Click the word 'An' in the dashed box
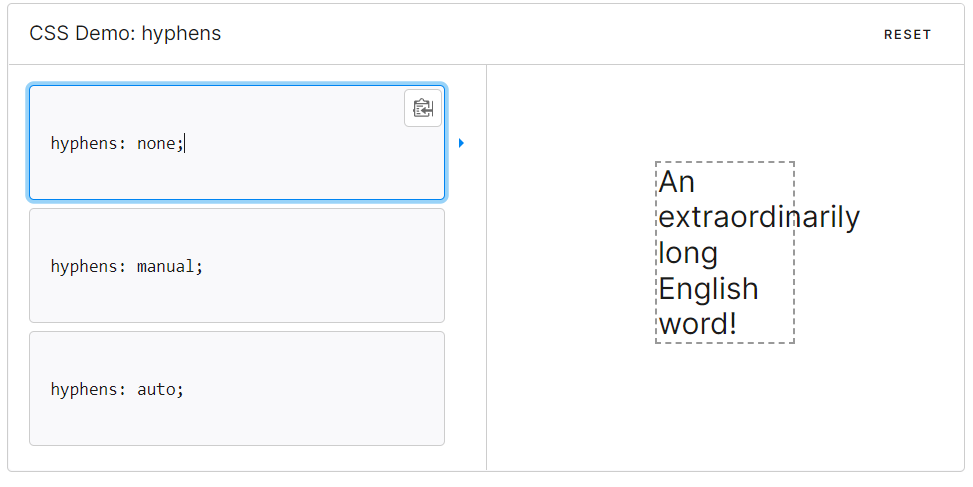 (x=676, y=182)
